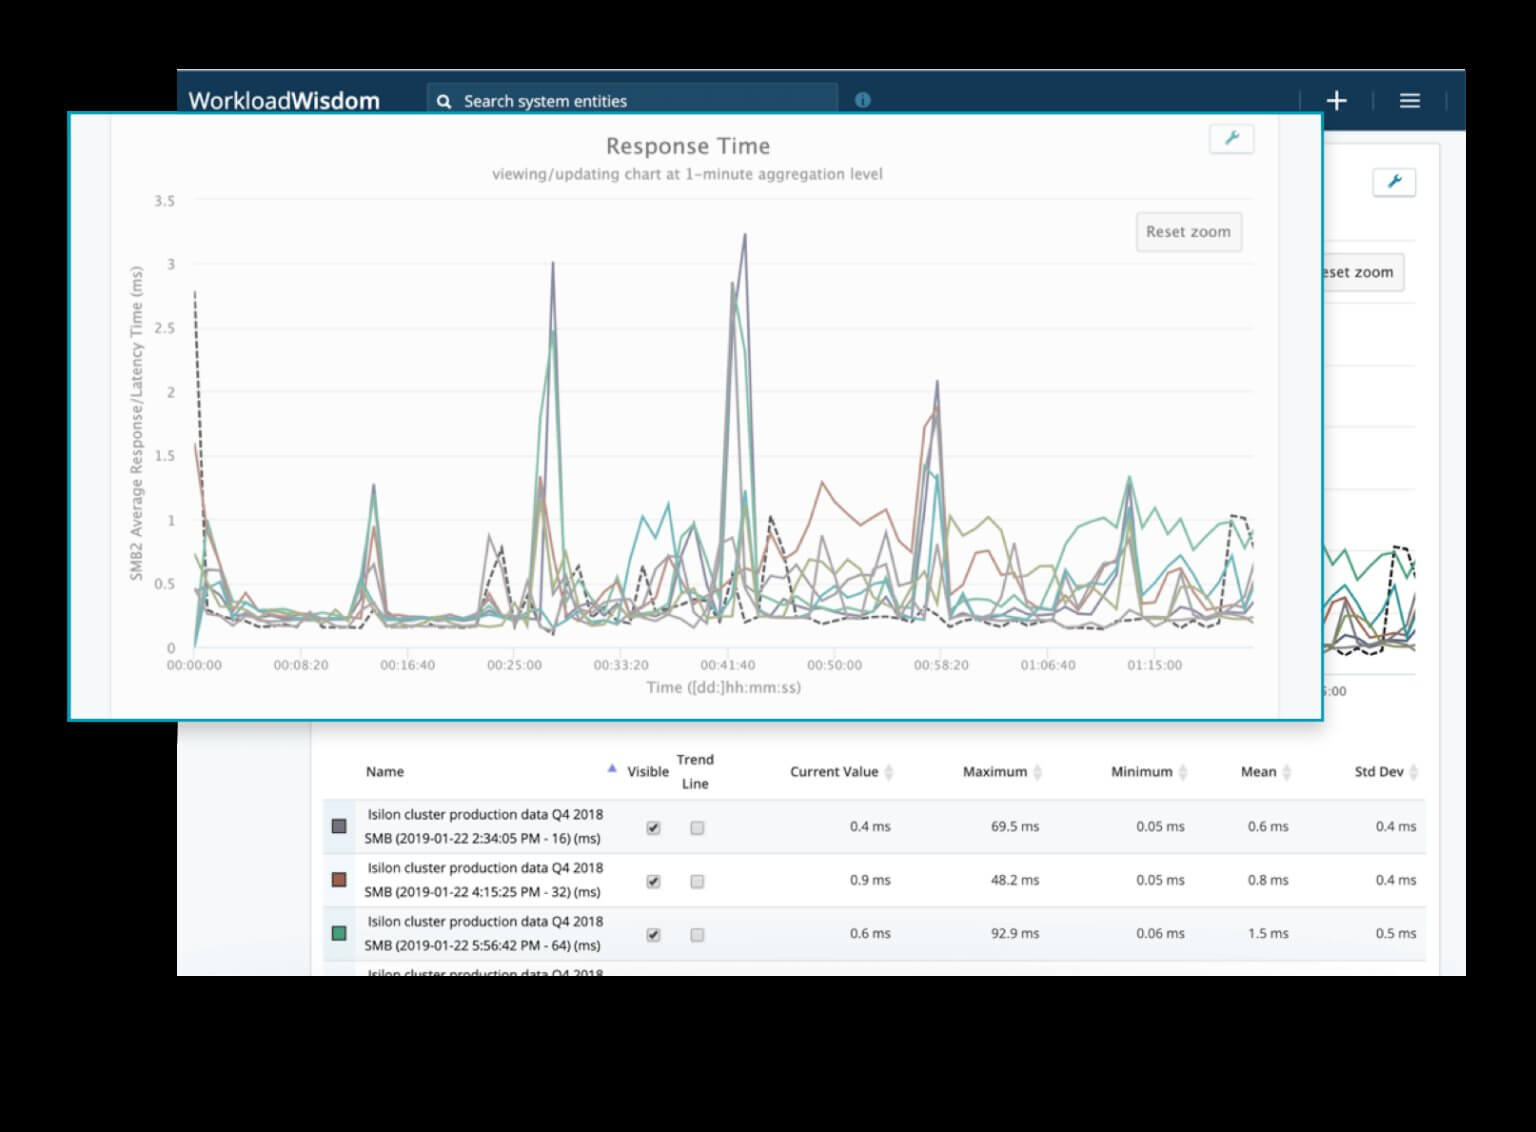
Task: Uncheck Visible for the 4:15:25 PM series
Action: click(x=653, y=881)
